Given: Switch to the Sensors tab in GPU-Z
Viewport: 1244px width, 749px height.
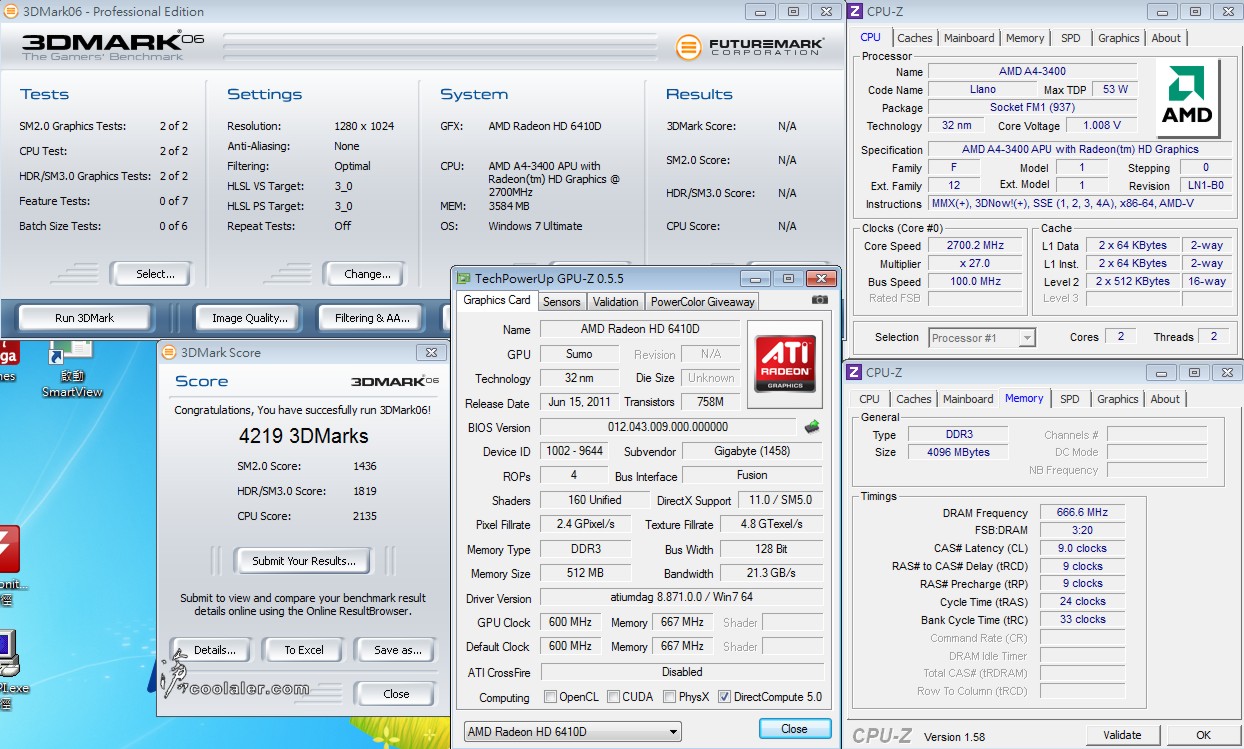Looking at the screenshot, I should pos(561,301).
